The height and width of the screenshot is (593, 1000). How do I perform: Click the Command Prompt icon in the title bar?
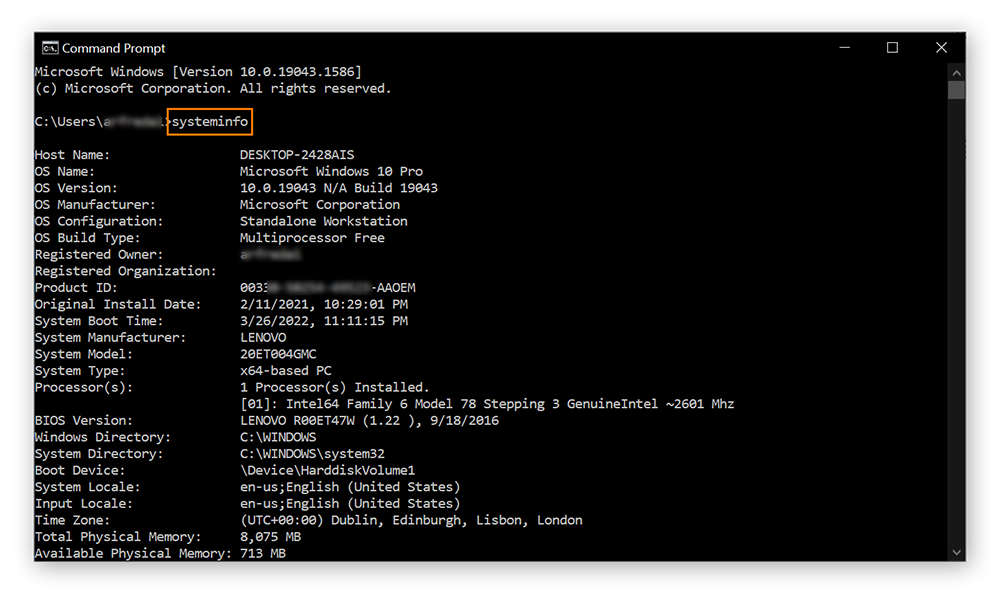[x=51, y=47]
